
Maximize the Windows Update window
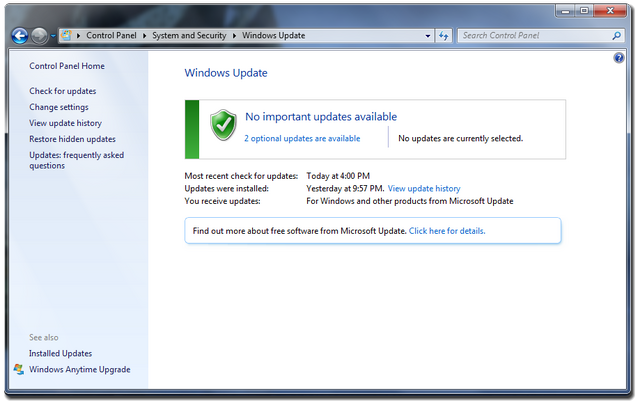point(584,11)
